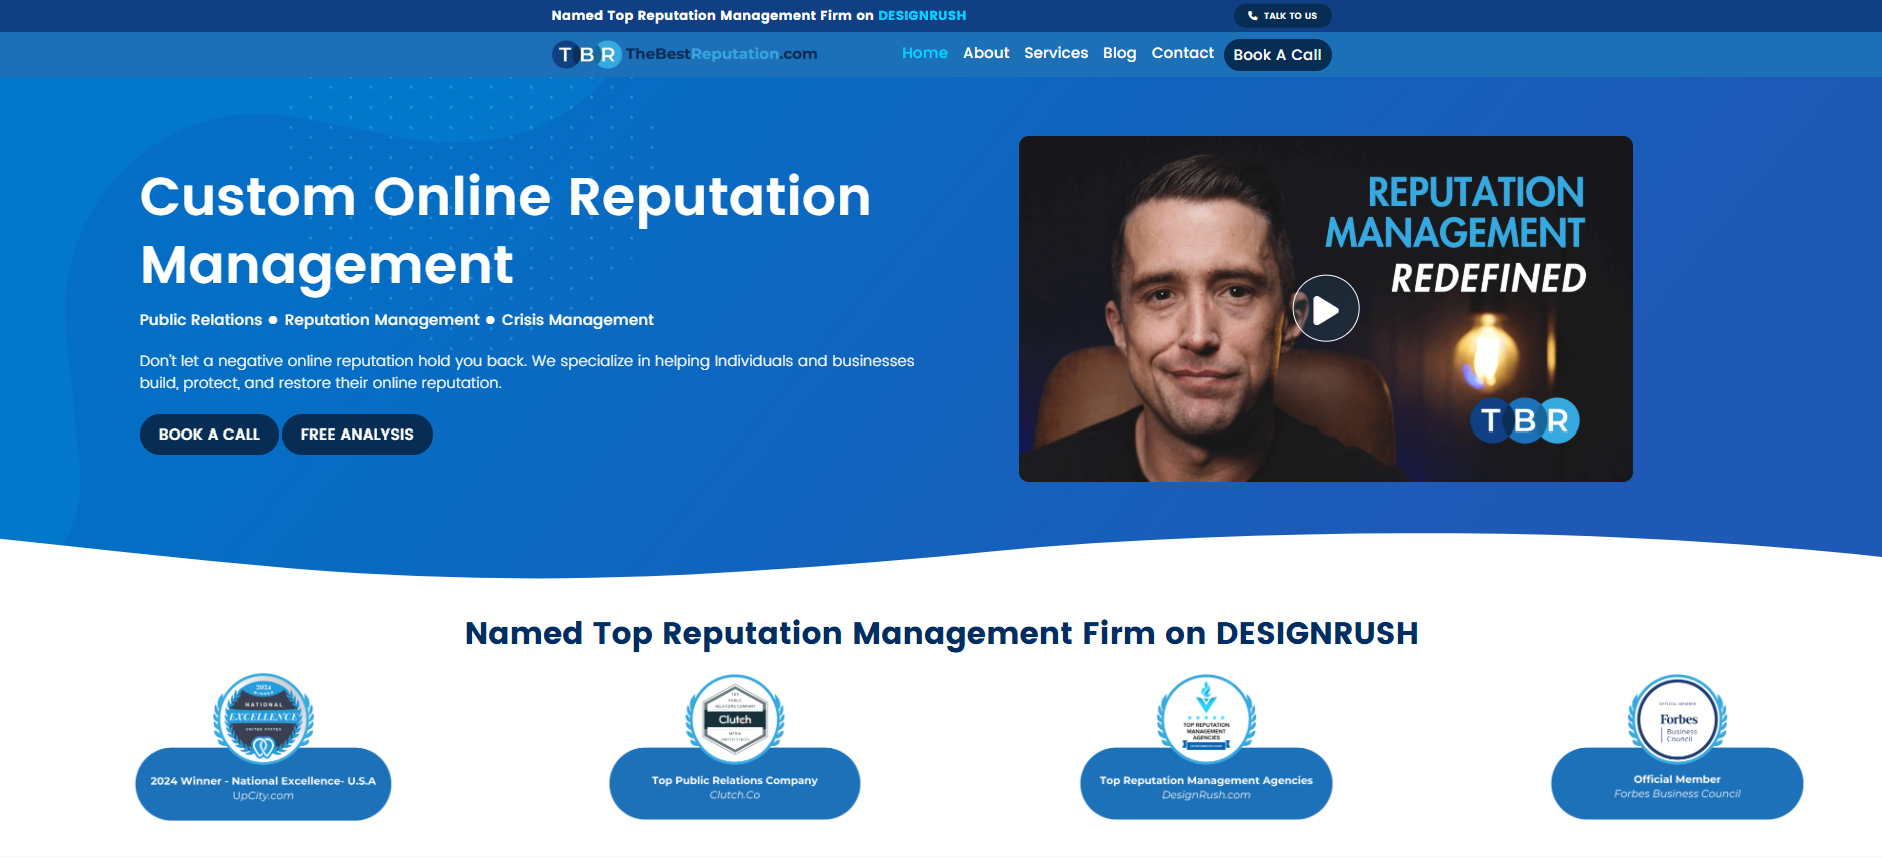Open the Home menu item
This screenshot has width=1882, height=860.
[925, 53]
